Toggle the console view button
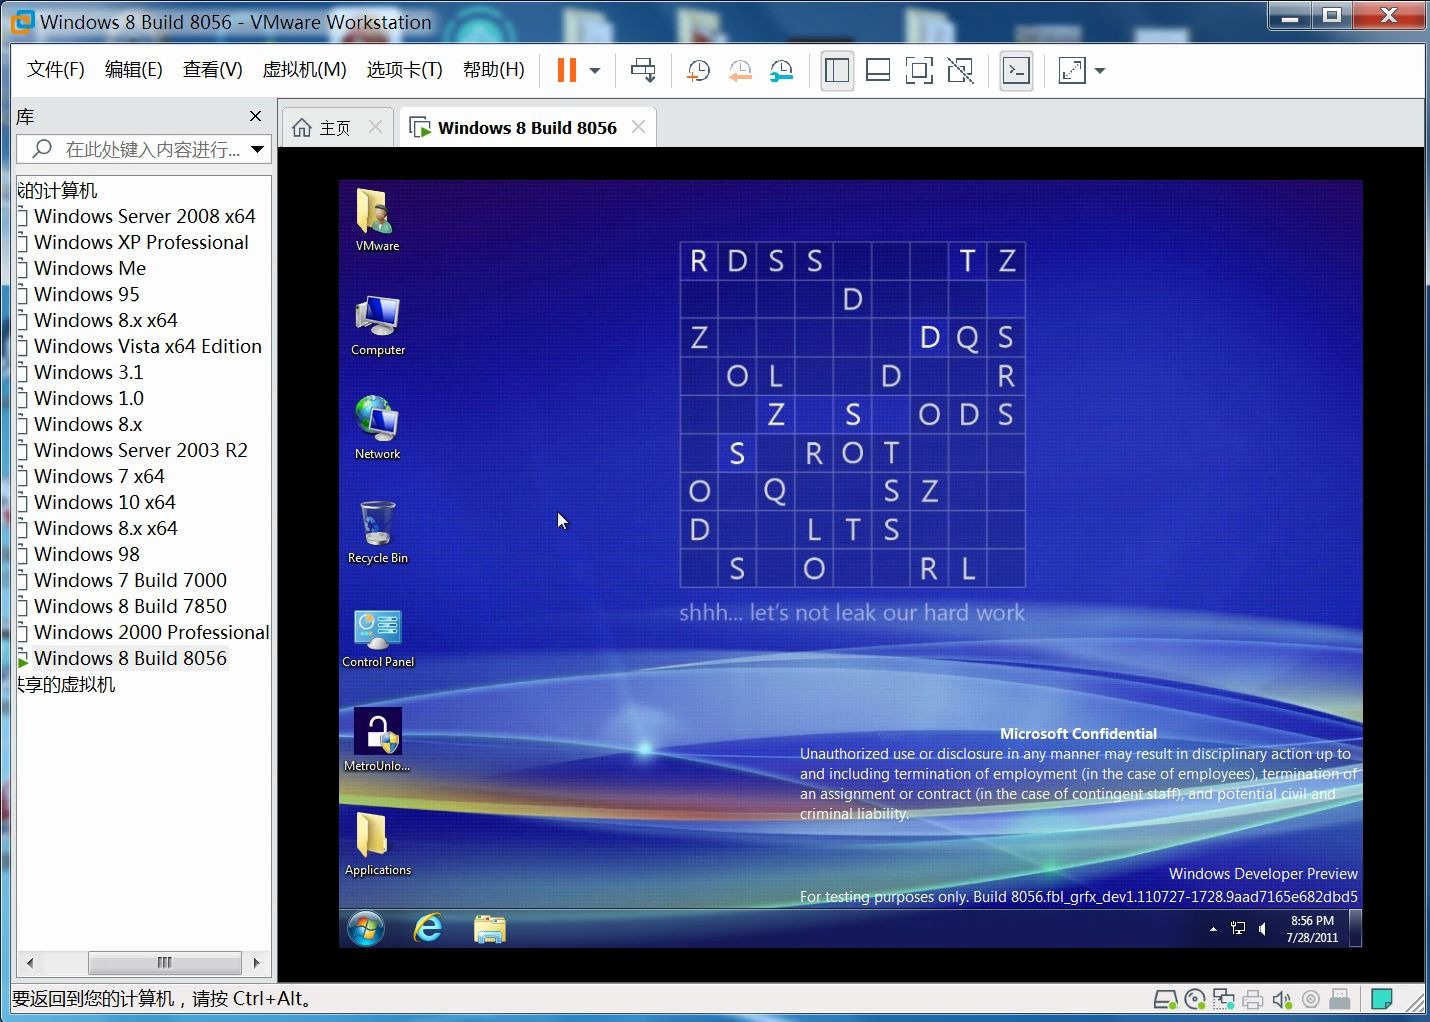Viewport: 1430px width, 1022px height. point(1016,70)
